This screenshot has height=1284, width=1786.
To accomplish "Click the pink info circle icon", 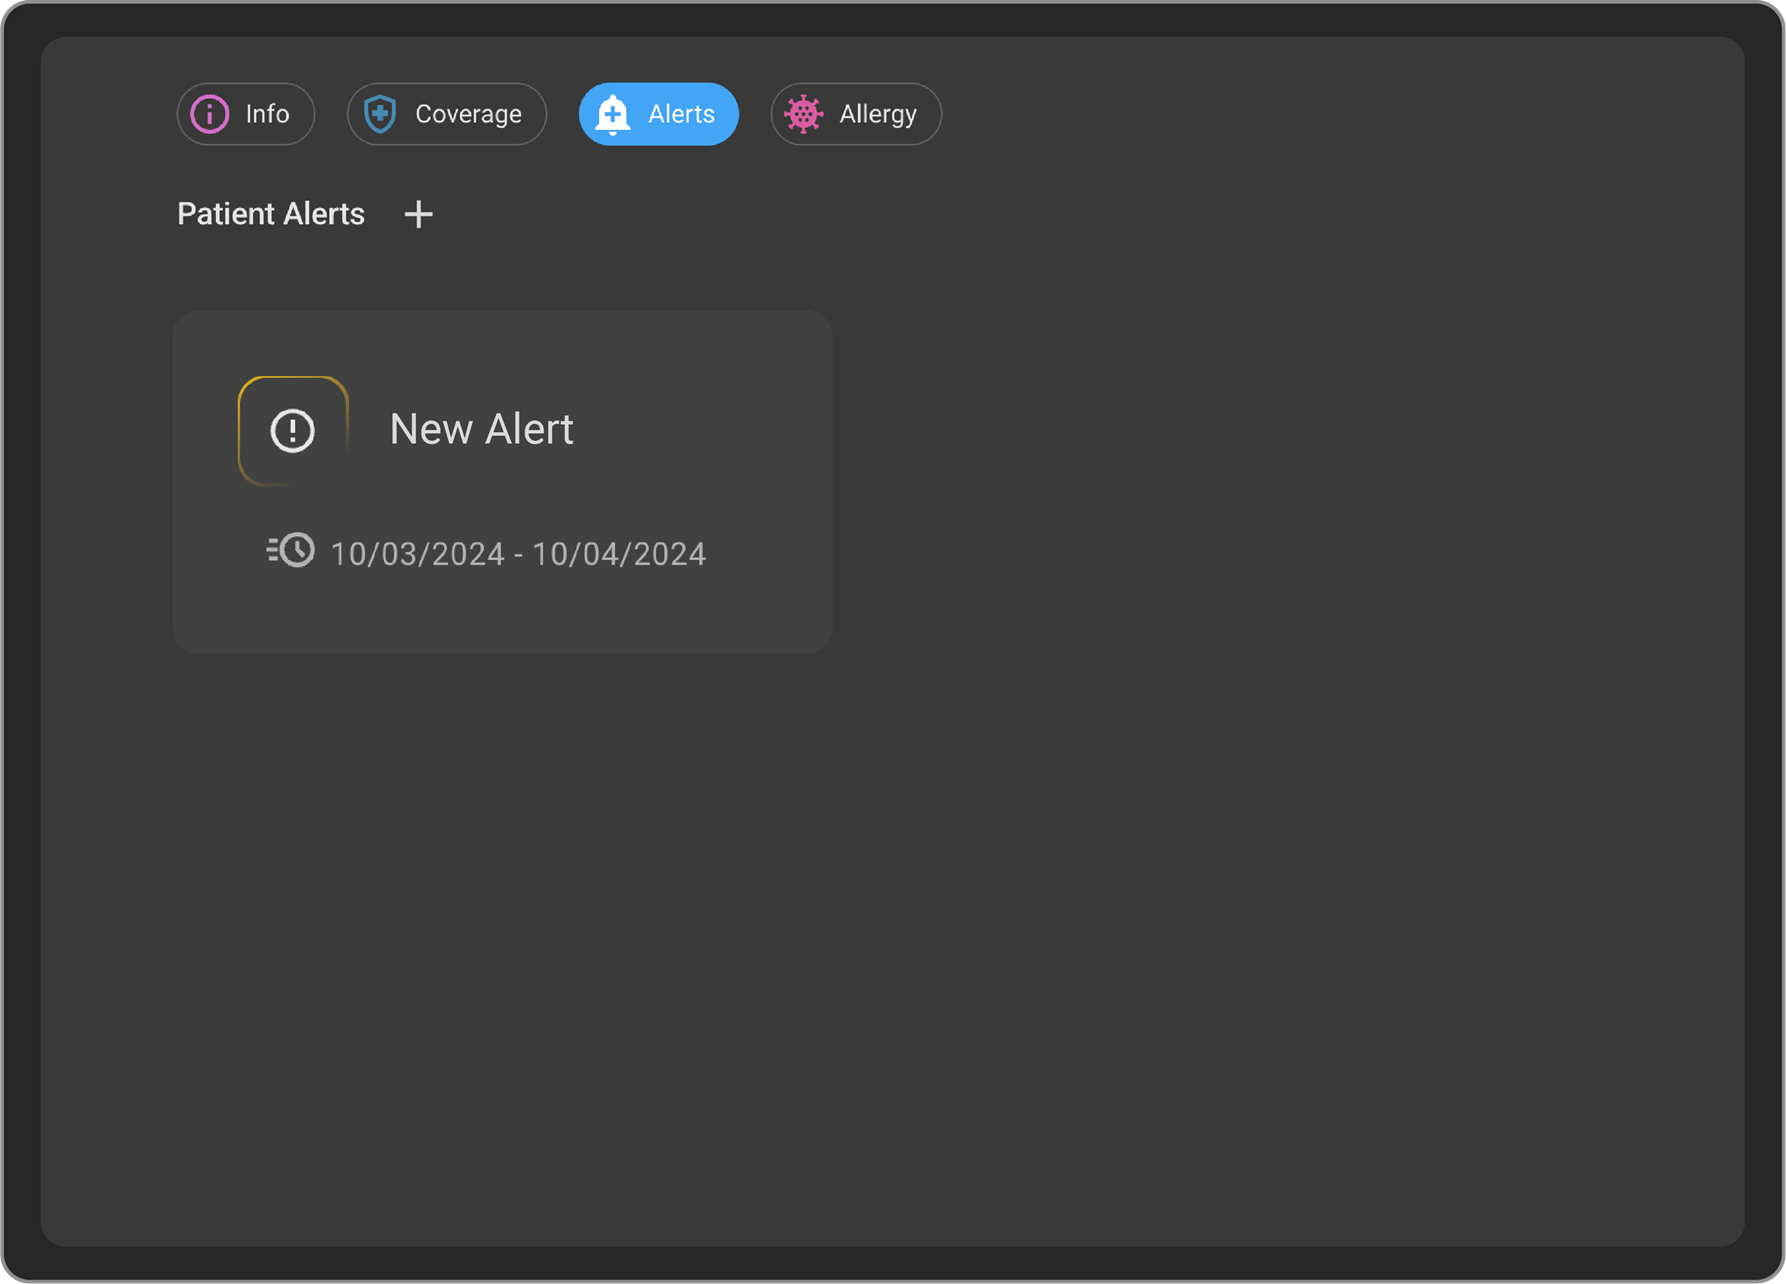I will tap(210, 114).
